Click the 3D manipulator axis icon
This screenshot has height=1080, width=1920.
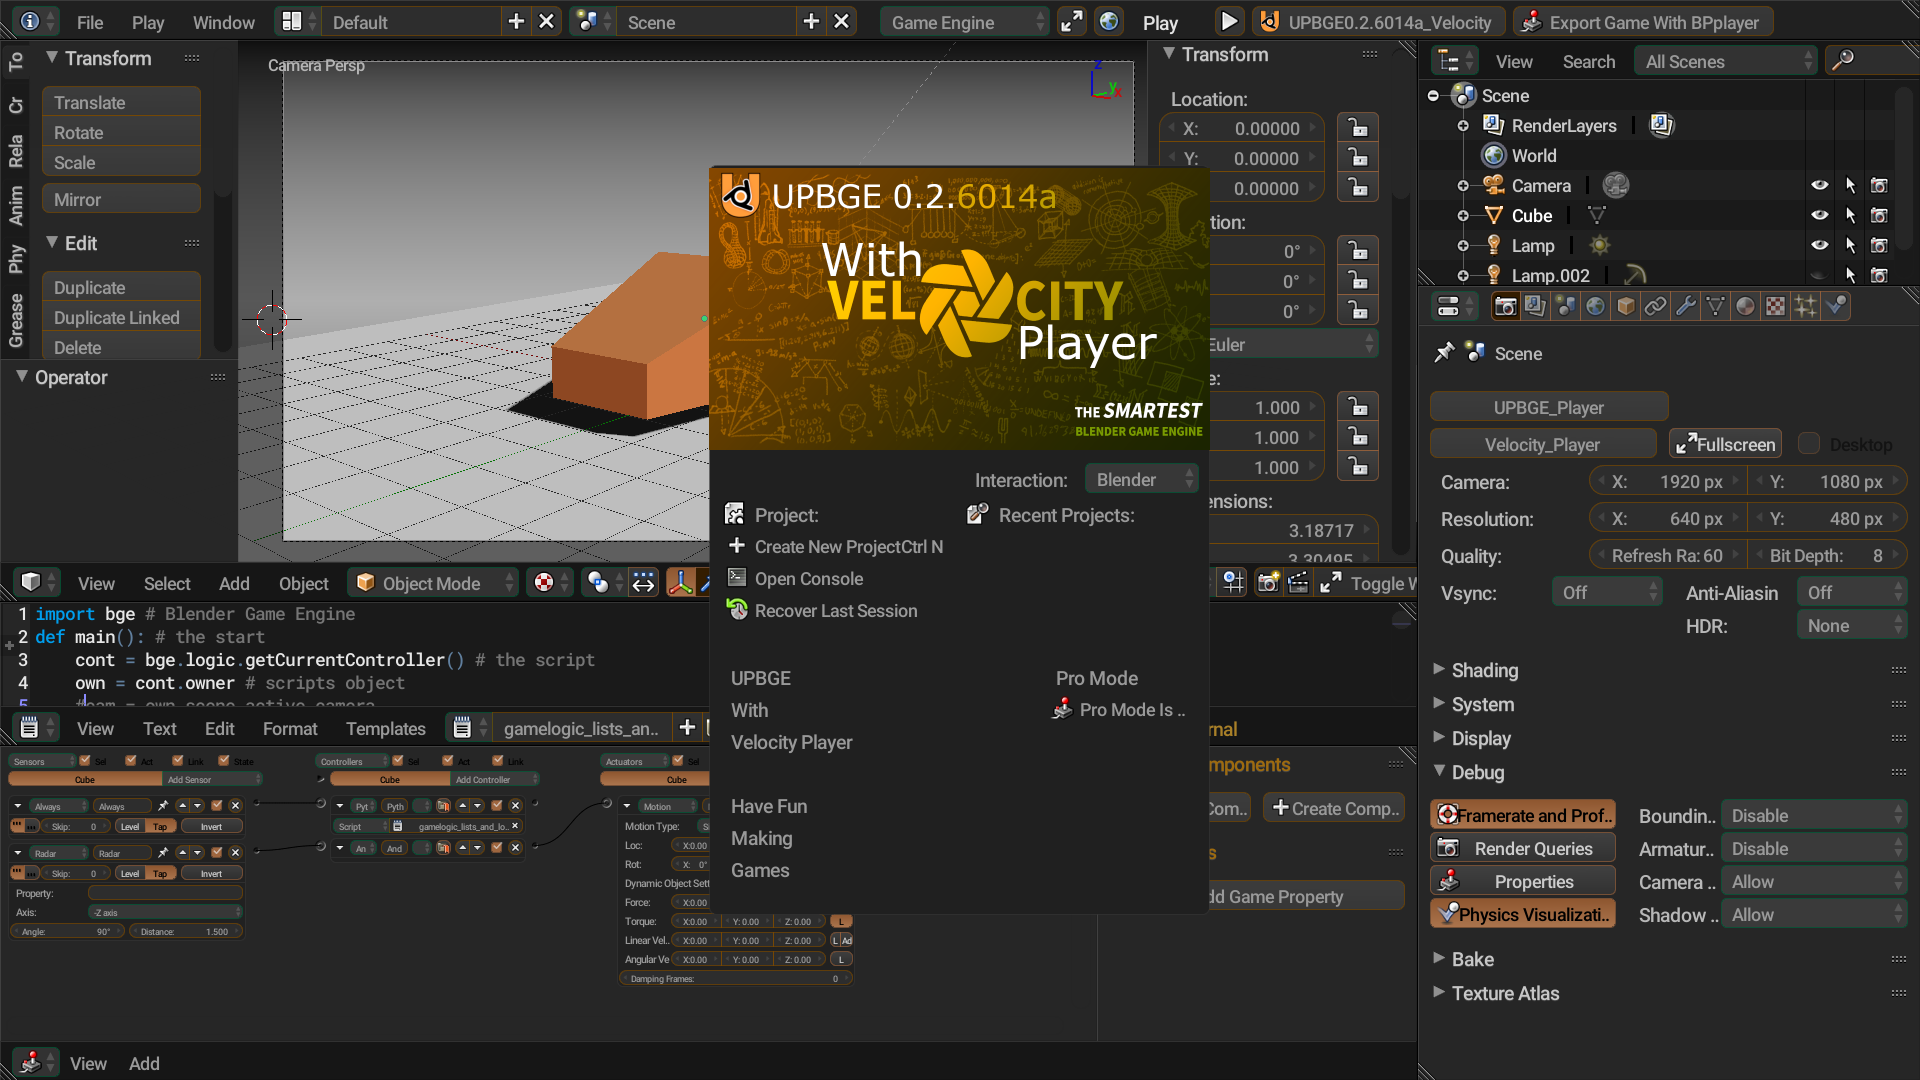(x=680, y=583)
